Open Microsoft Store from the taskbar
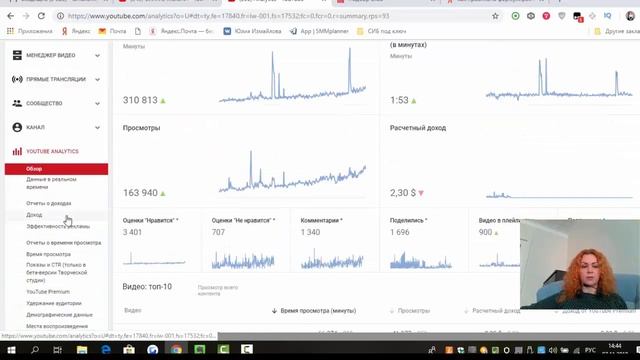Screen dimensions: 640x360 (129, 350)
